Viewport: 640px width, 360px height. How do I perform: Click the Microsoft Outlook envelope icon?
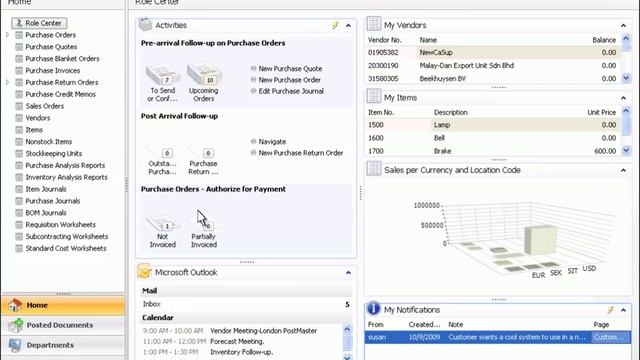click(x=144, y=271)
